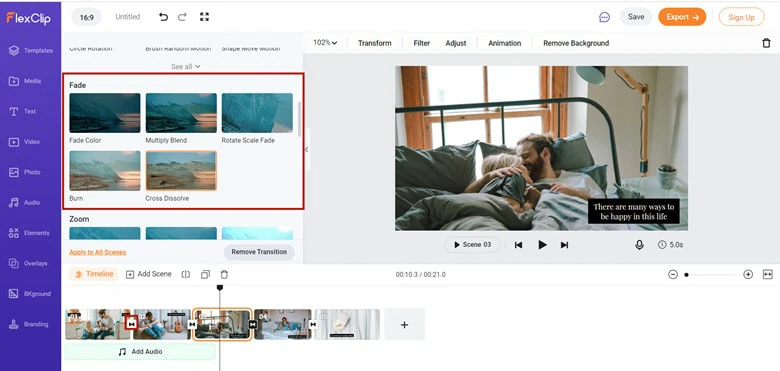Open the Elements sidebar section

[x=29, y=233]
